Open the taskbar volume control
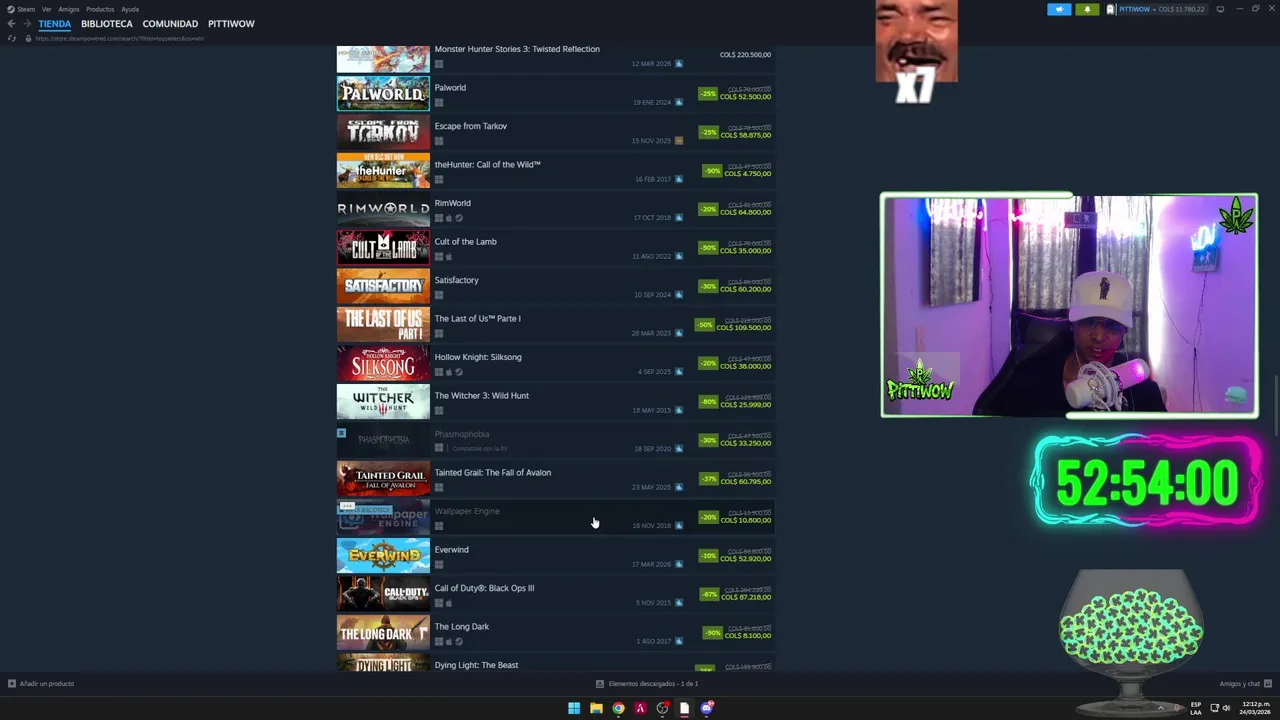 pos(1226,708)
